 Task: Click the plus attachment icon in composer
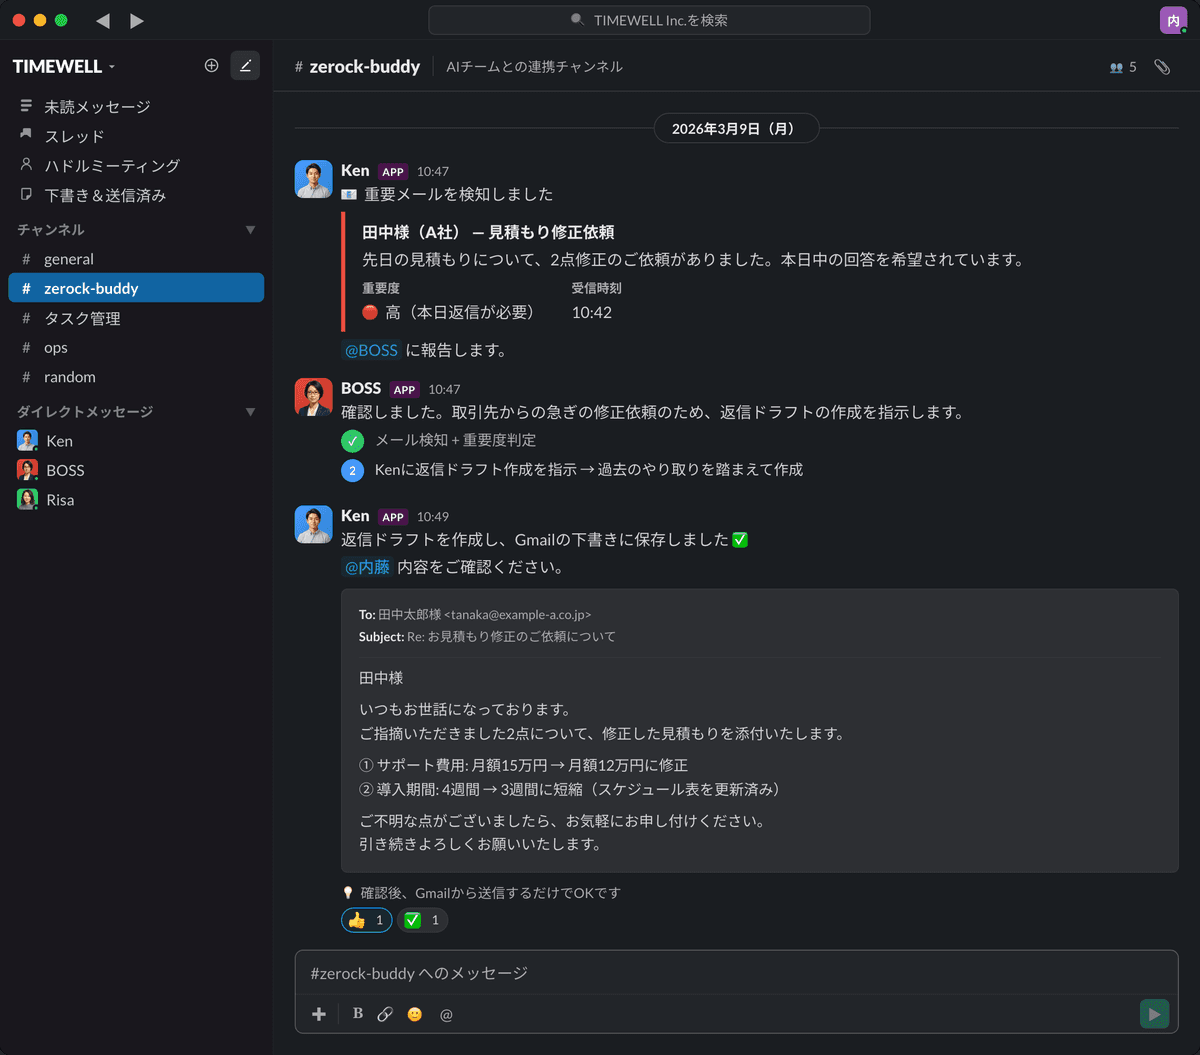(x=318, y=1014)
